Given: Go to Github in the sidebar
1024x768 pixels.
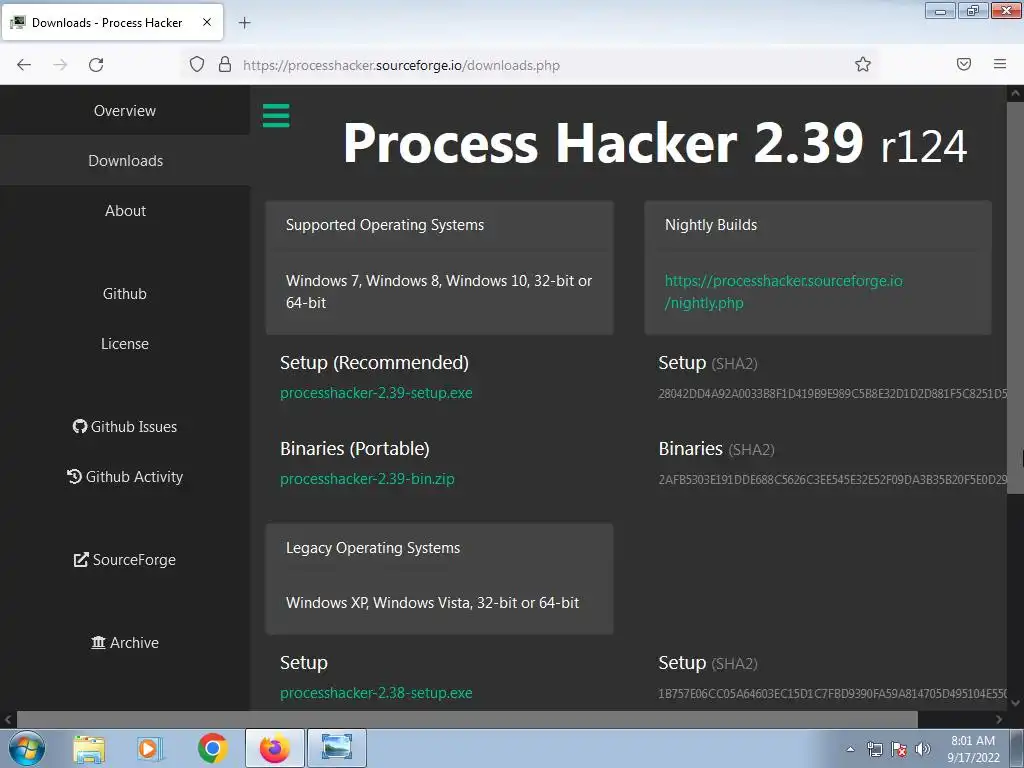Looking at the screenshot, I should 125,293.
